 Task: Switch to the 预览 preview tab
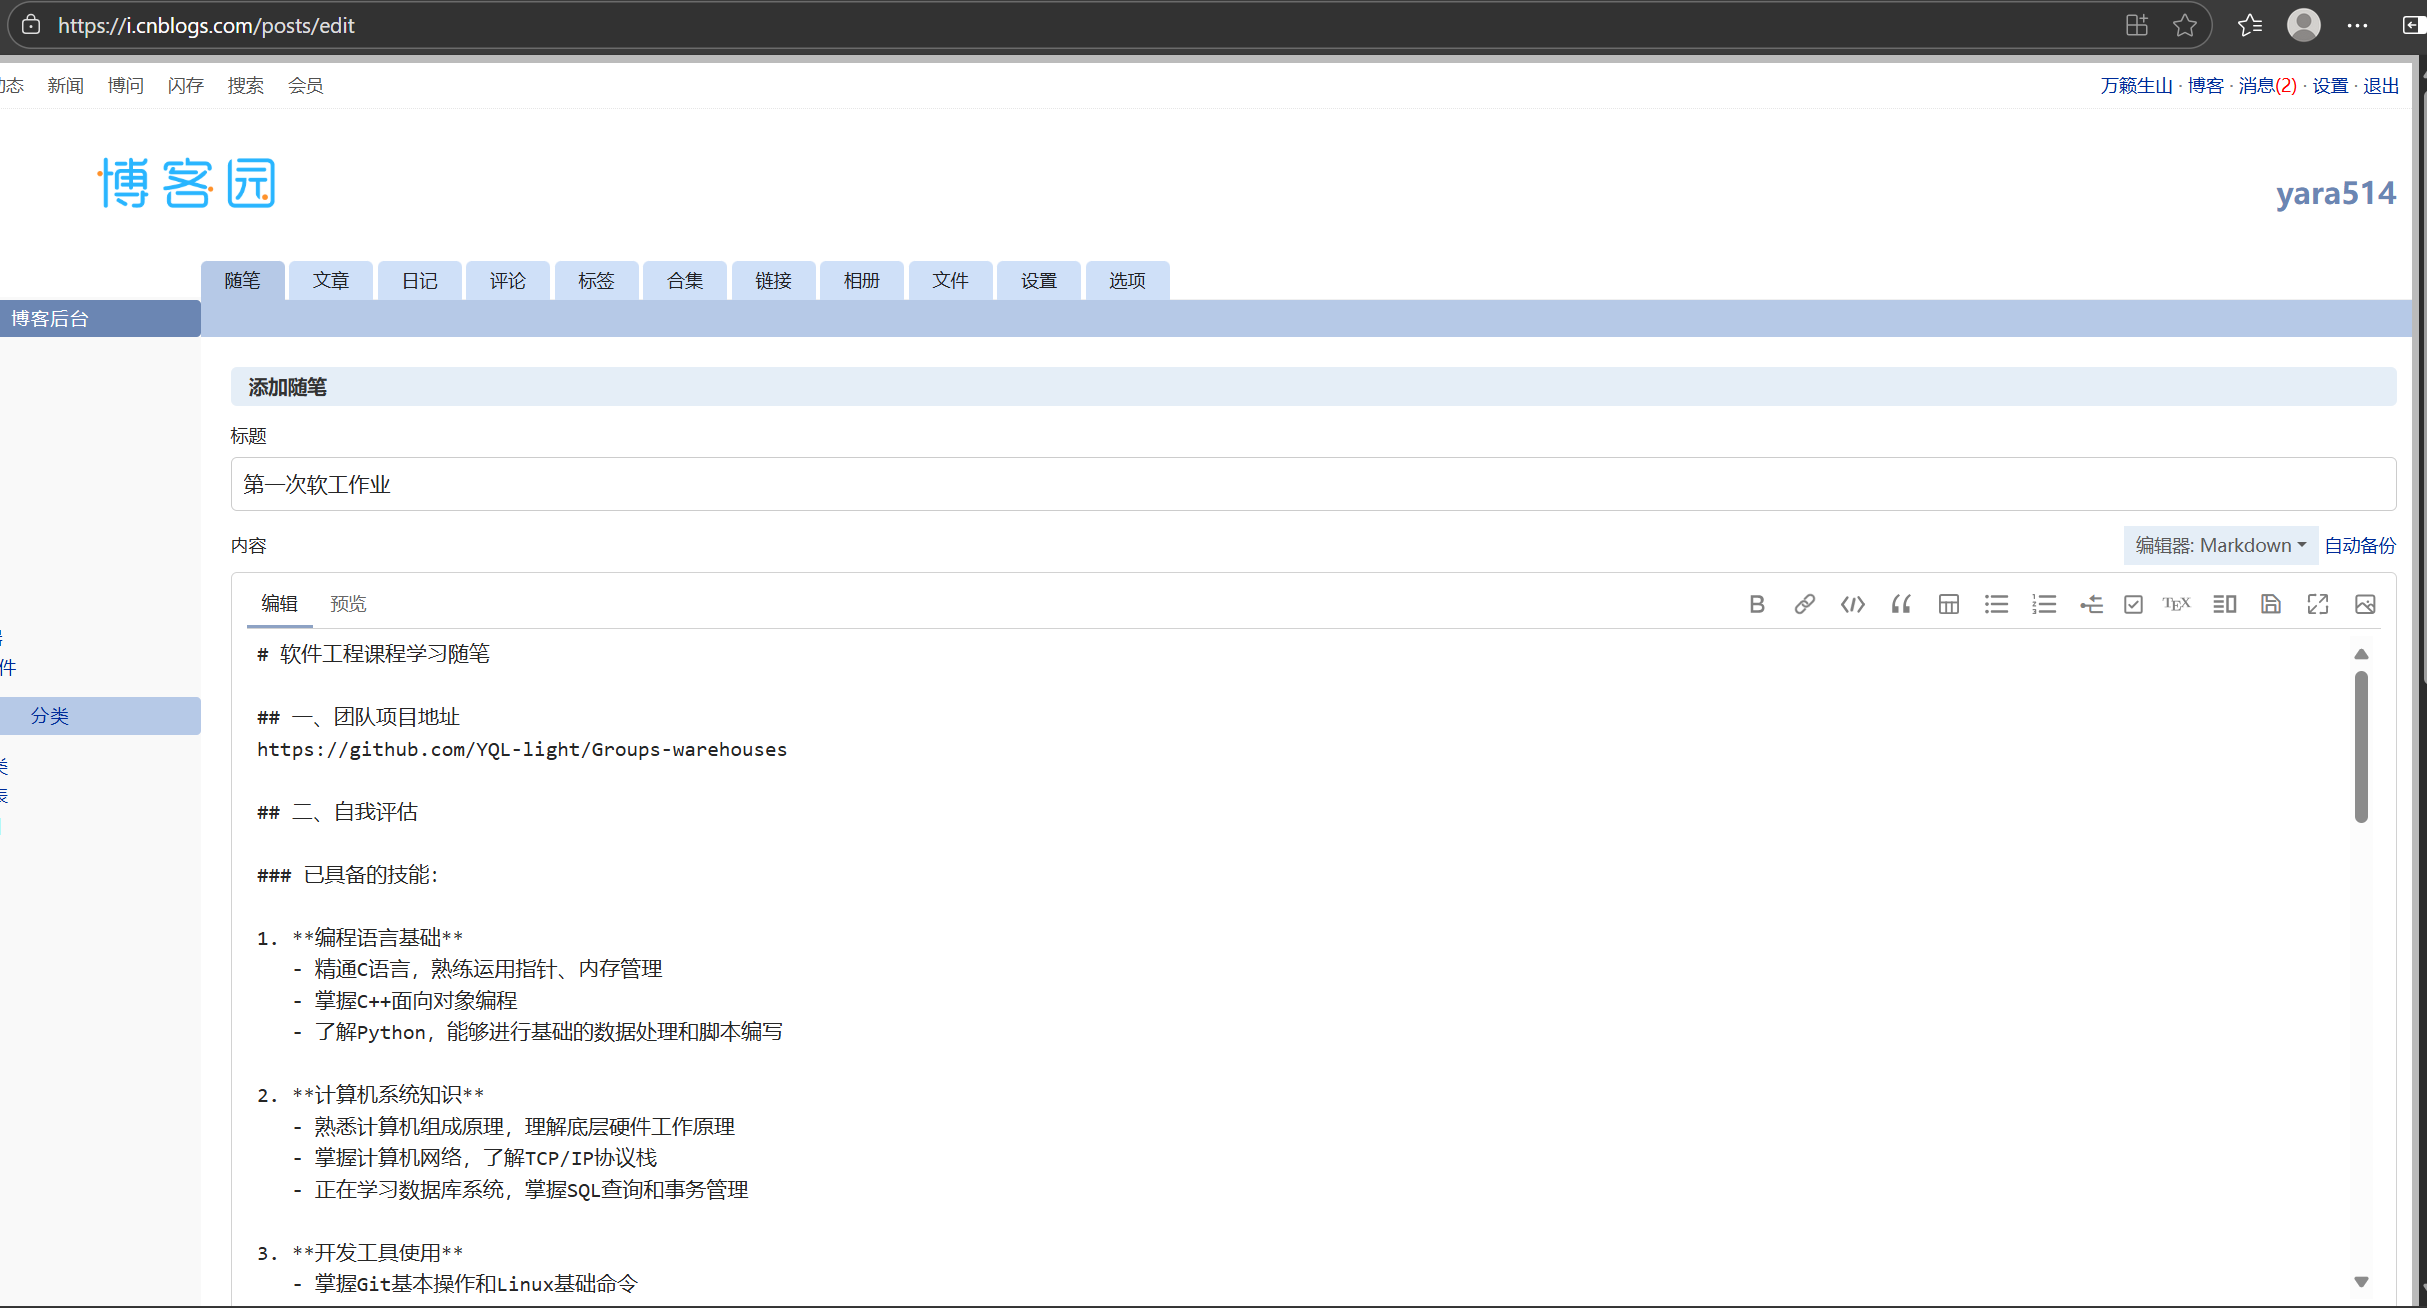348,603
